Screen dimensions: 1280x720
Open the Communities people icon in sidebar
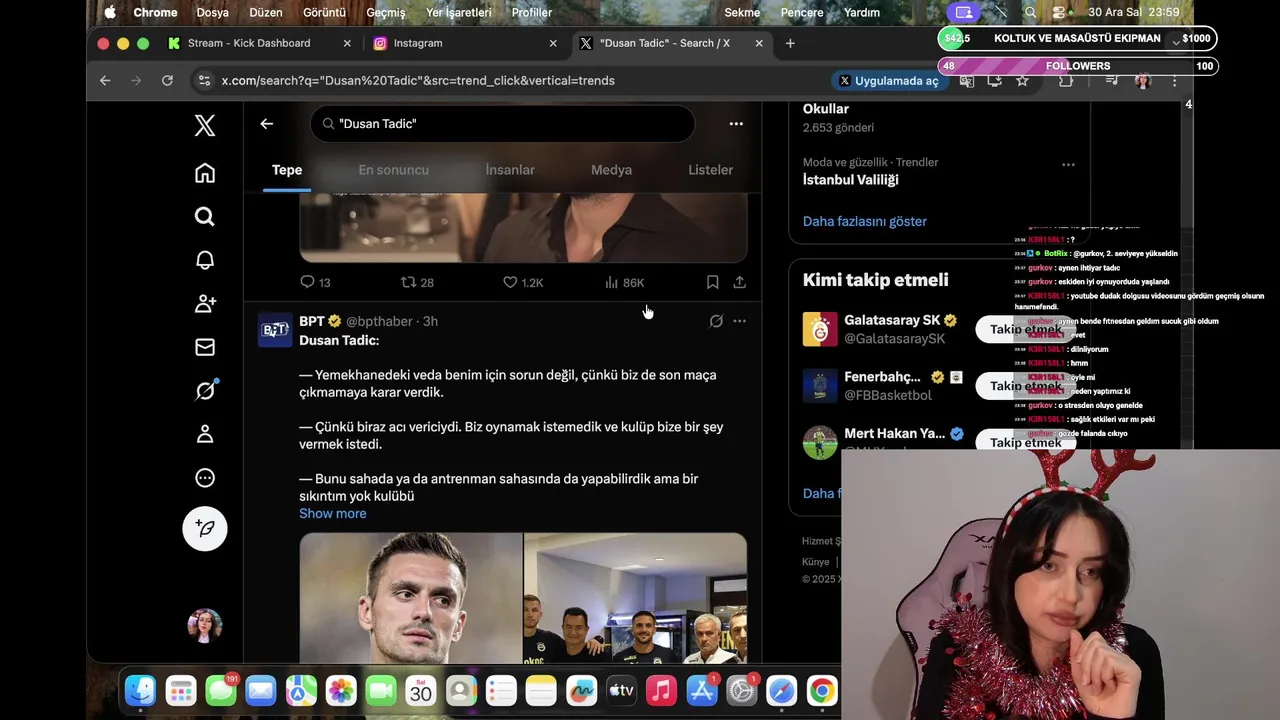coord(205,303)
